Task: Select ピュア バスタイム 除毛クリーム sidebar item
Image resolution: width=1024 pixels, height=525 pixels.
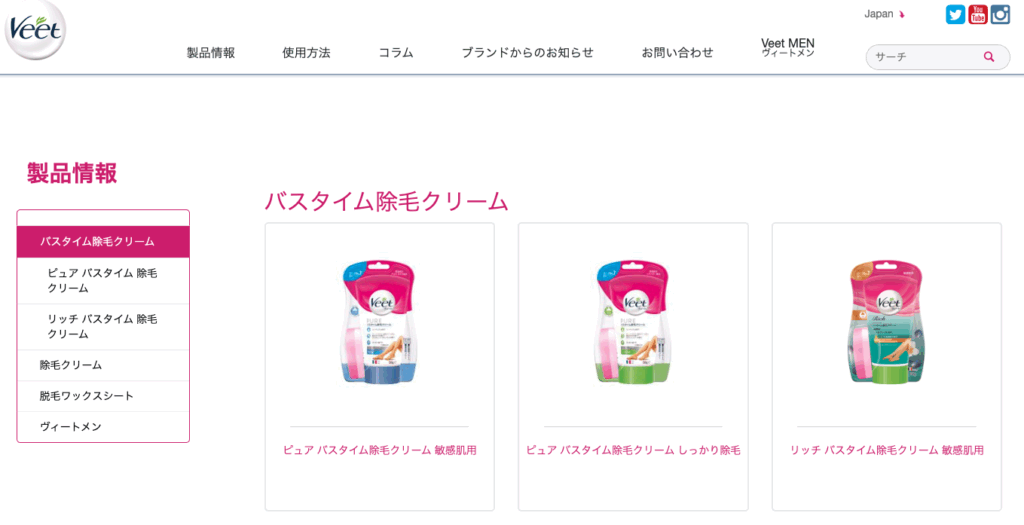Action: click(103, 281)
